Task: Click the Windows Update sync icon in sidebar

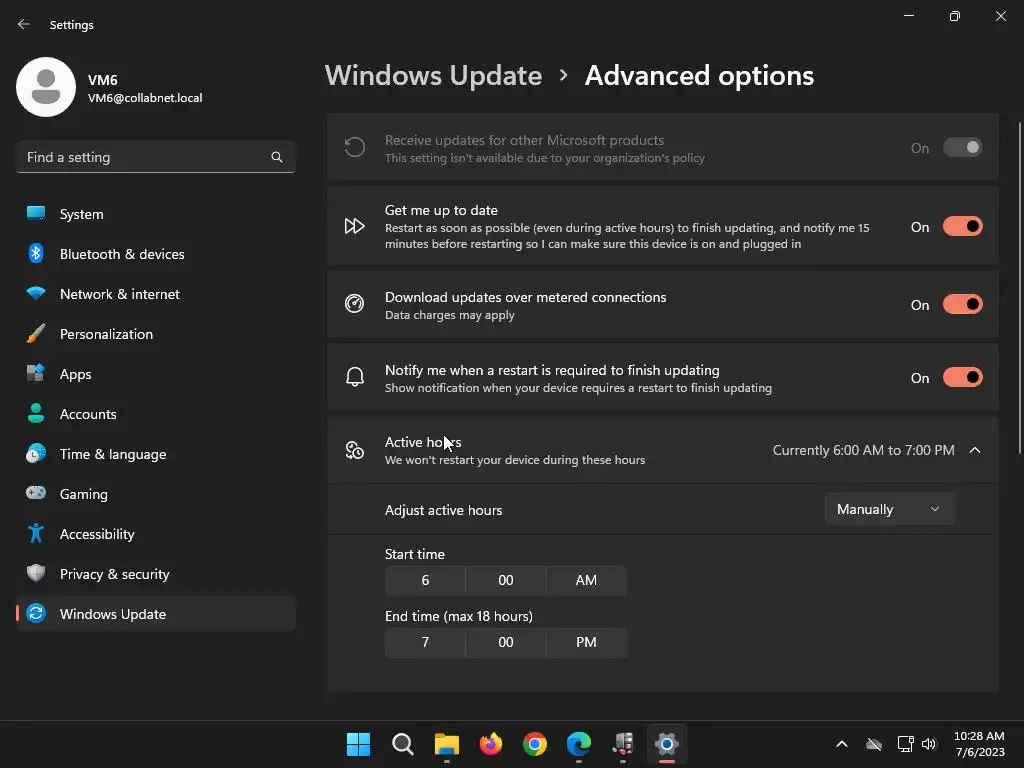Action: [x=36, y=613]
